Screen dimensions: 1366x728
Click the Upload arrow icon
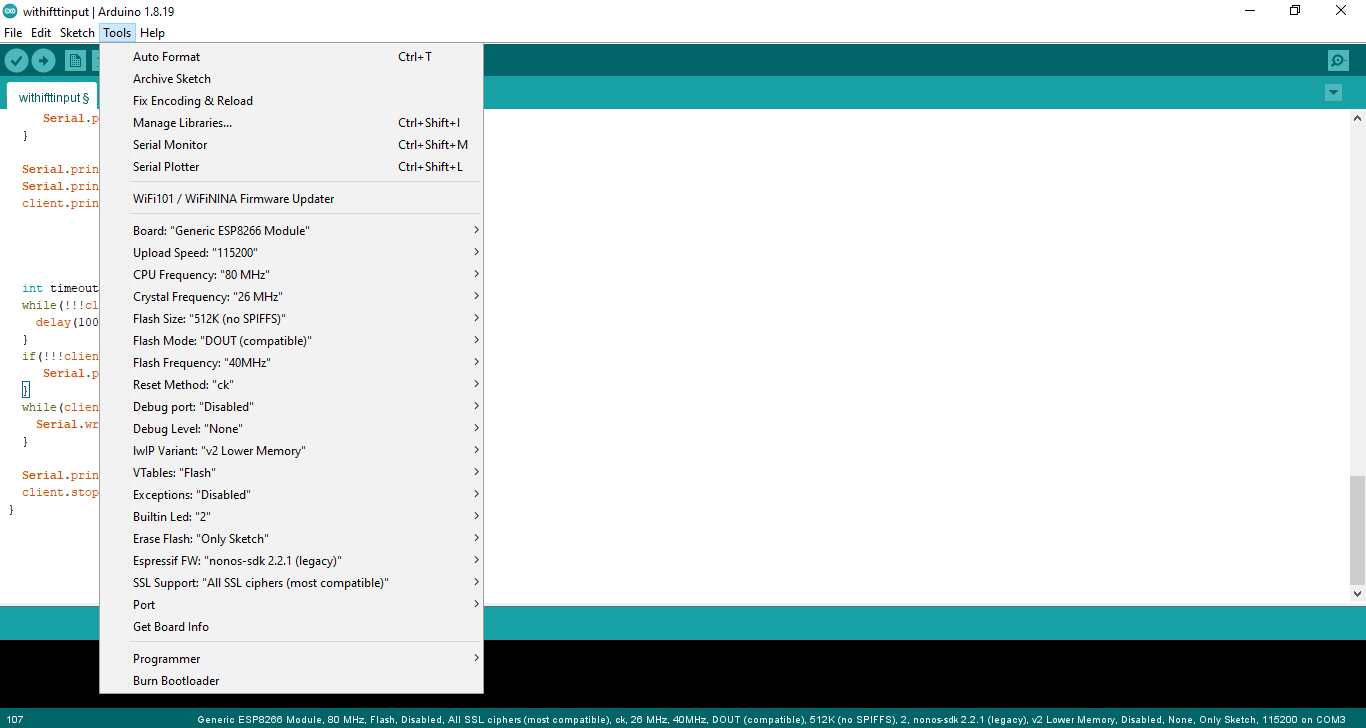tap(43, 60)
